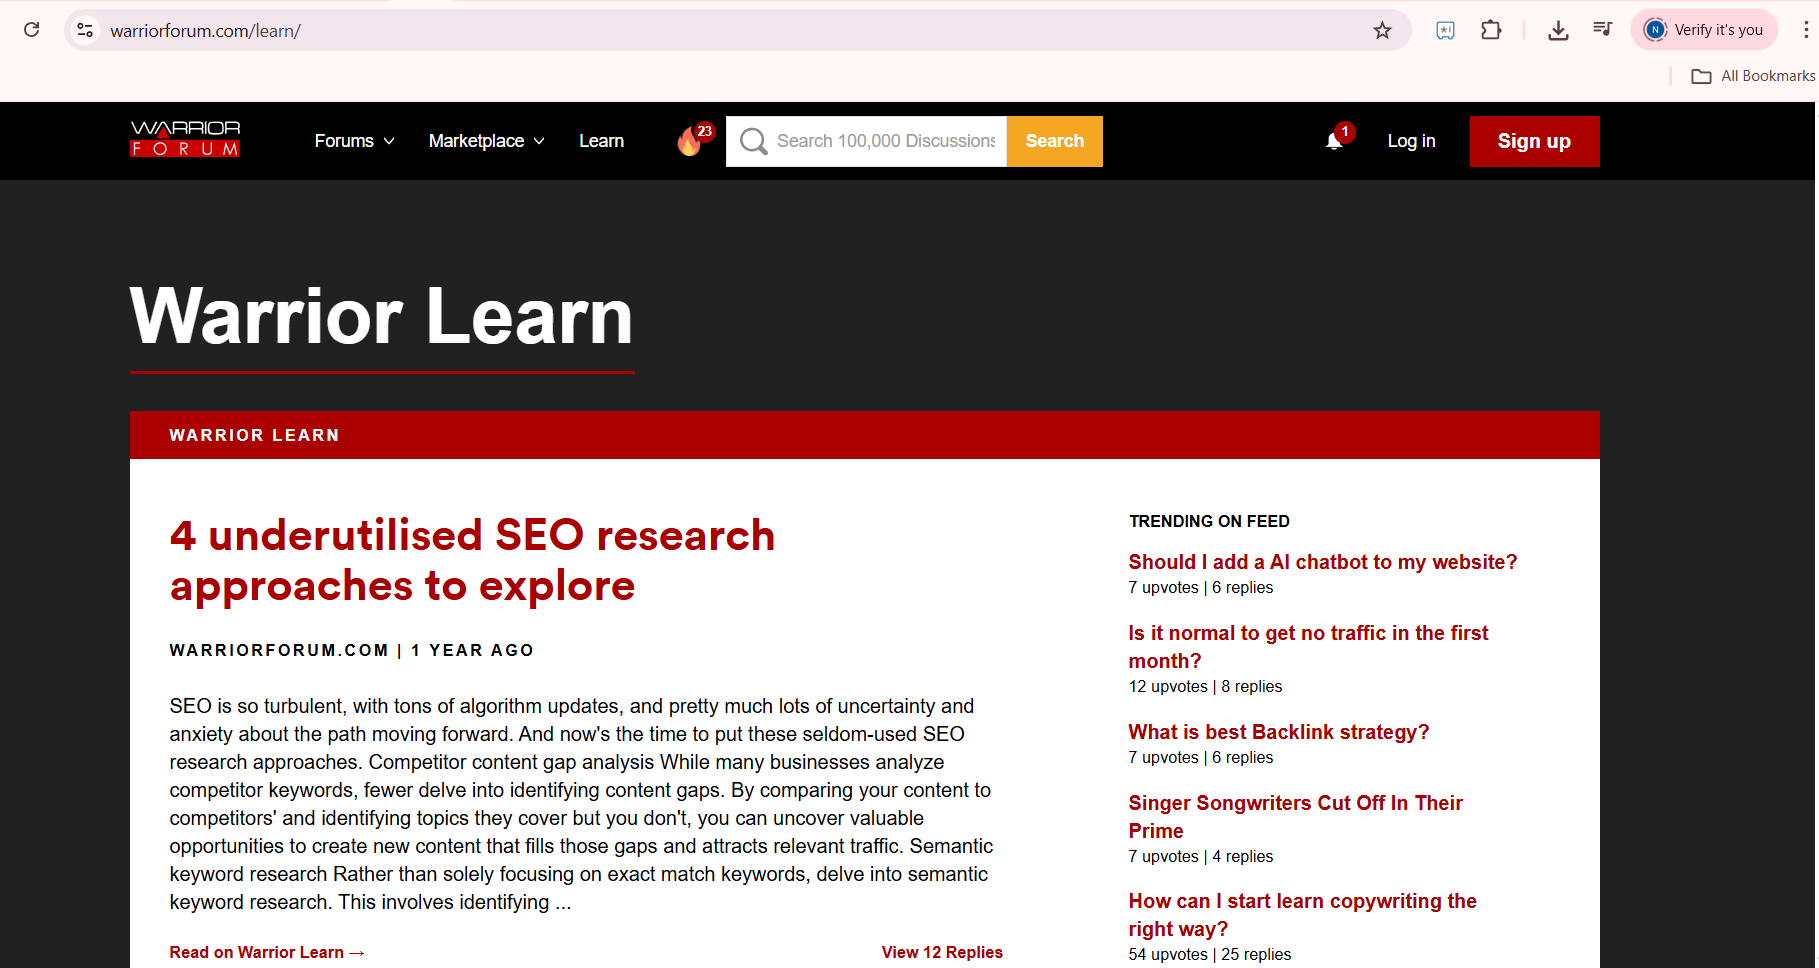Open site information icon in address bar
The image size is (1819, 968).
(86, 30)
